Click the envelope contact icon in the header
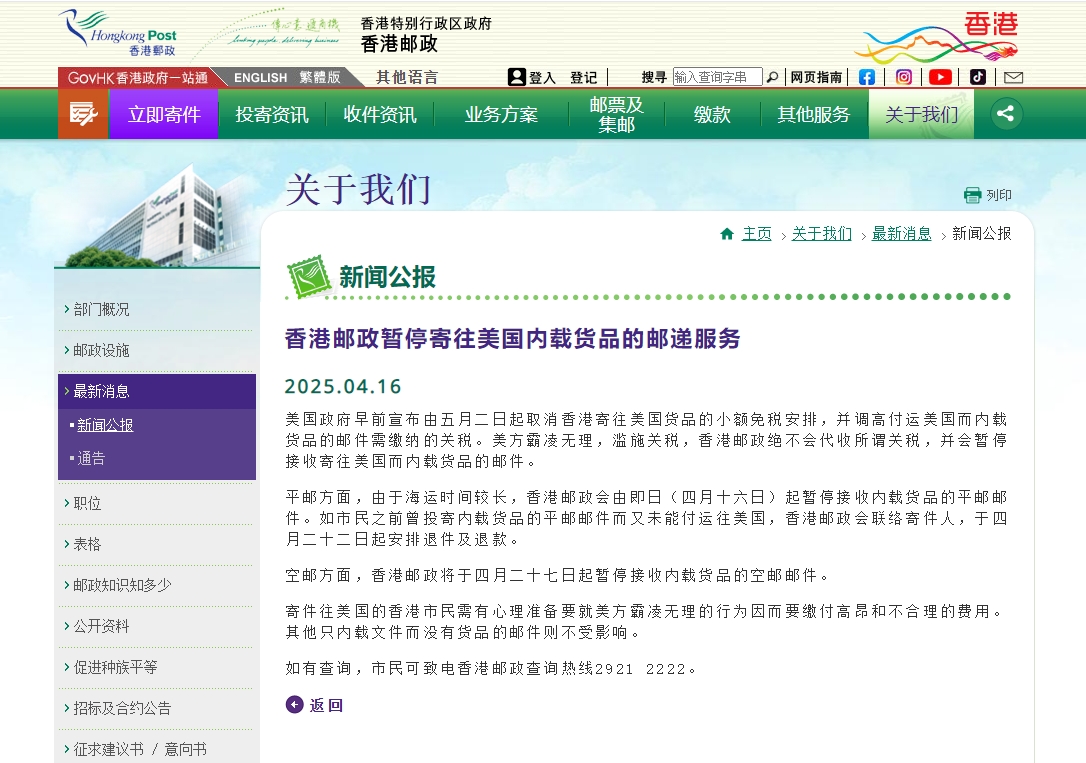Image resolution: width=1086 pixels, height=763 pixels. point(1014,76)
